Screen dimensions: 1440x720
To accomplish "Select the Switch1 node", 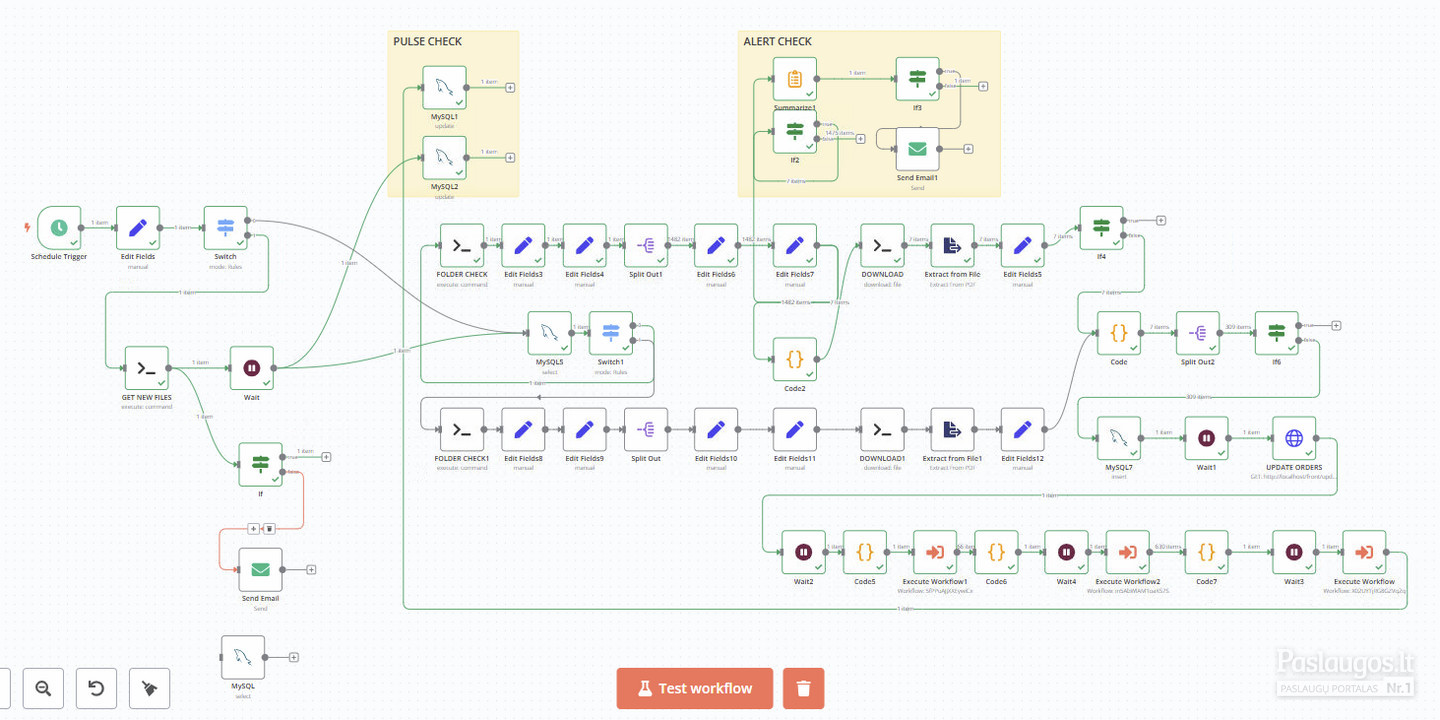I will pos(610,334).
